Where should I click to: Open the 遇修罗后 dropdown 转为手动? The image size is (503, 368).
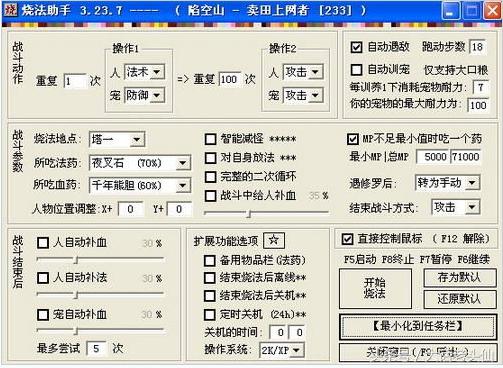point(447,183)
